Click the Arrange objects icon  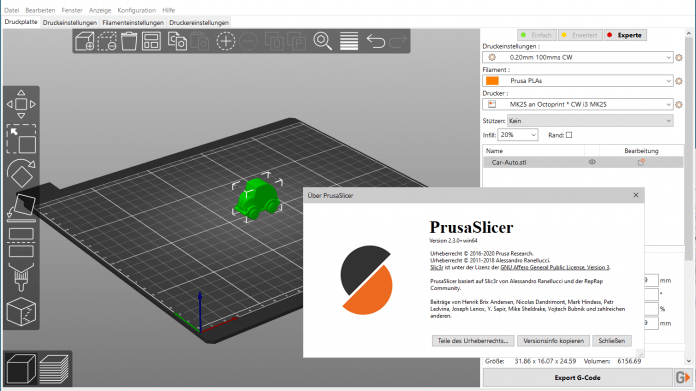(151, 41)
